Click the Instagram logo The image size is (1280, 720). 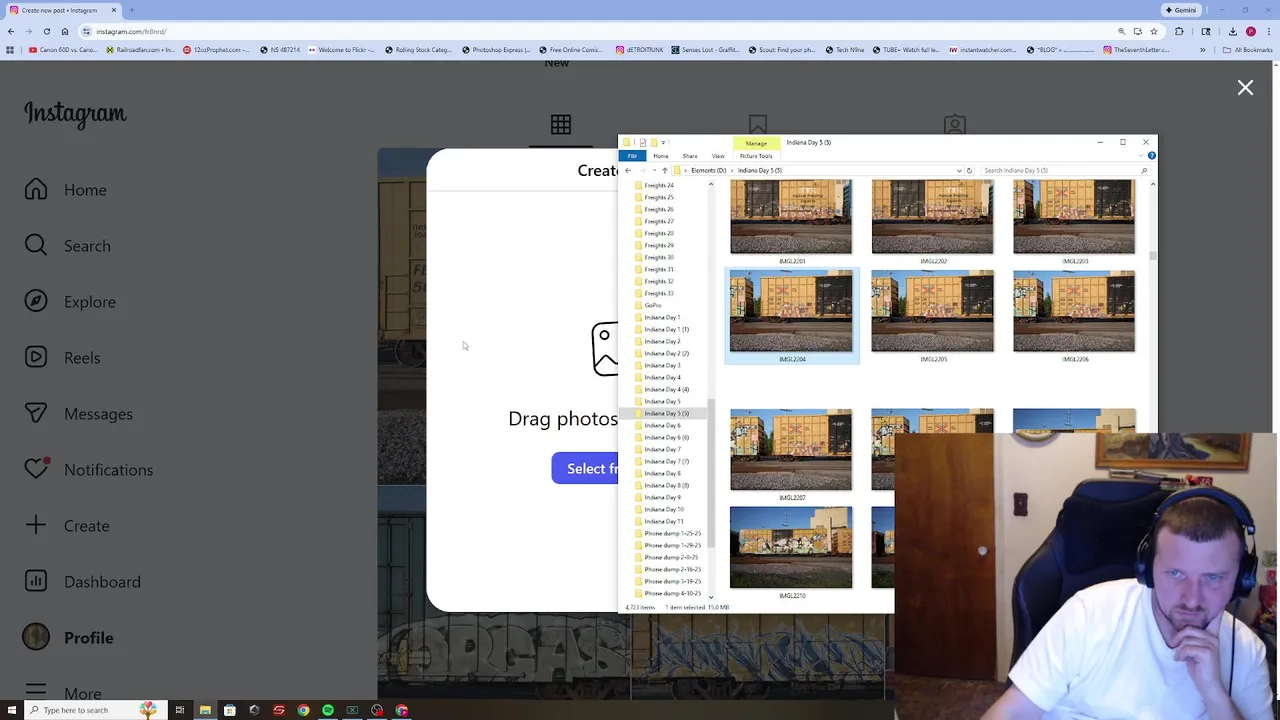[x=75, y=114]
